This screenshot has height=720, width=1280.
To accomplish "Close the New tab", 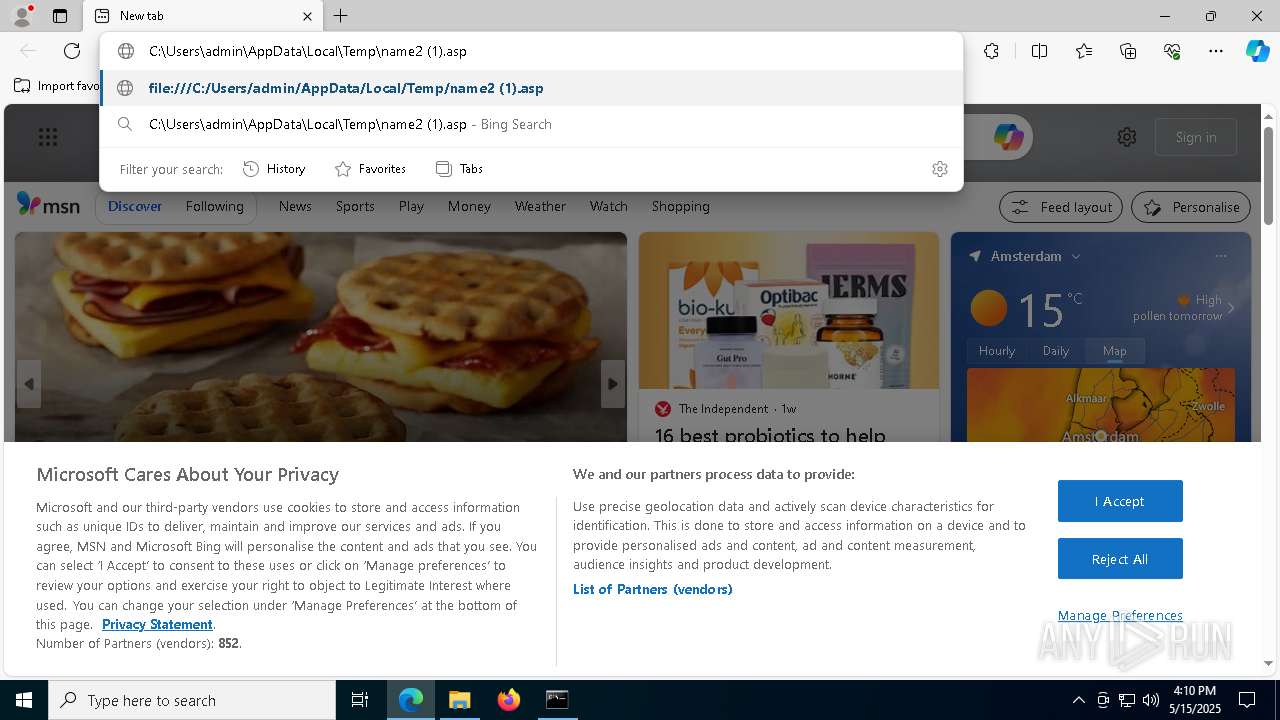I will click(307, 16).
